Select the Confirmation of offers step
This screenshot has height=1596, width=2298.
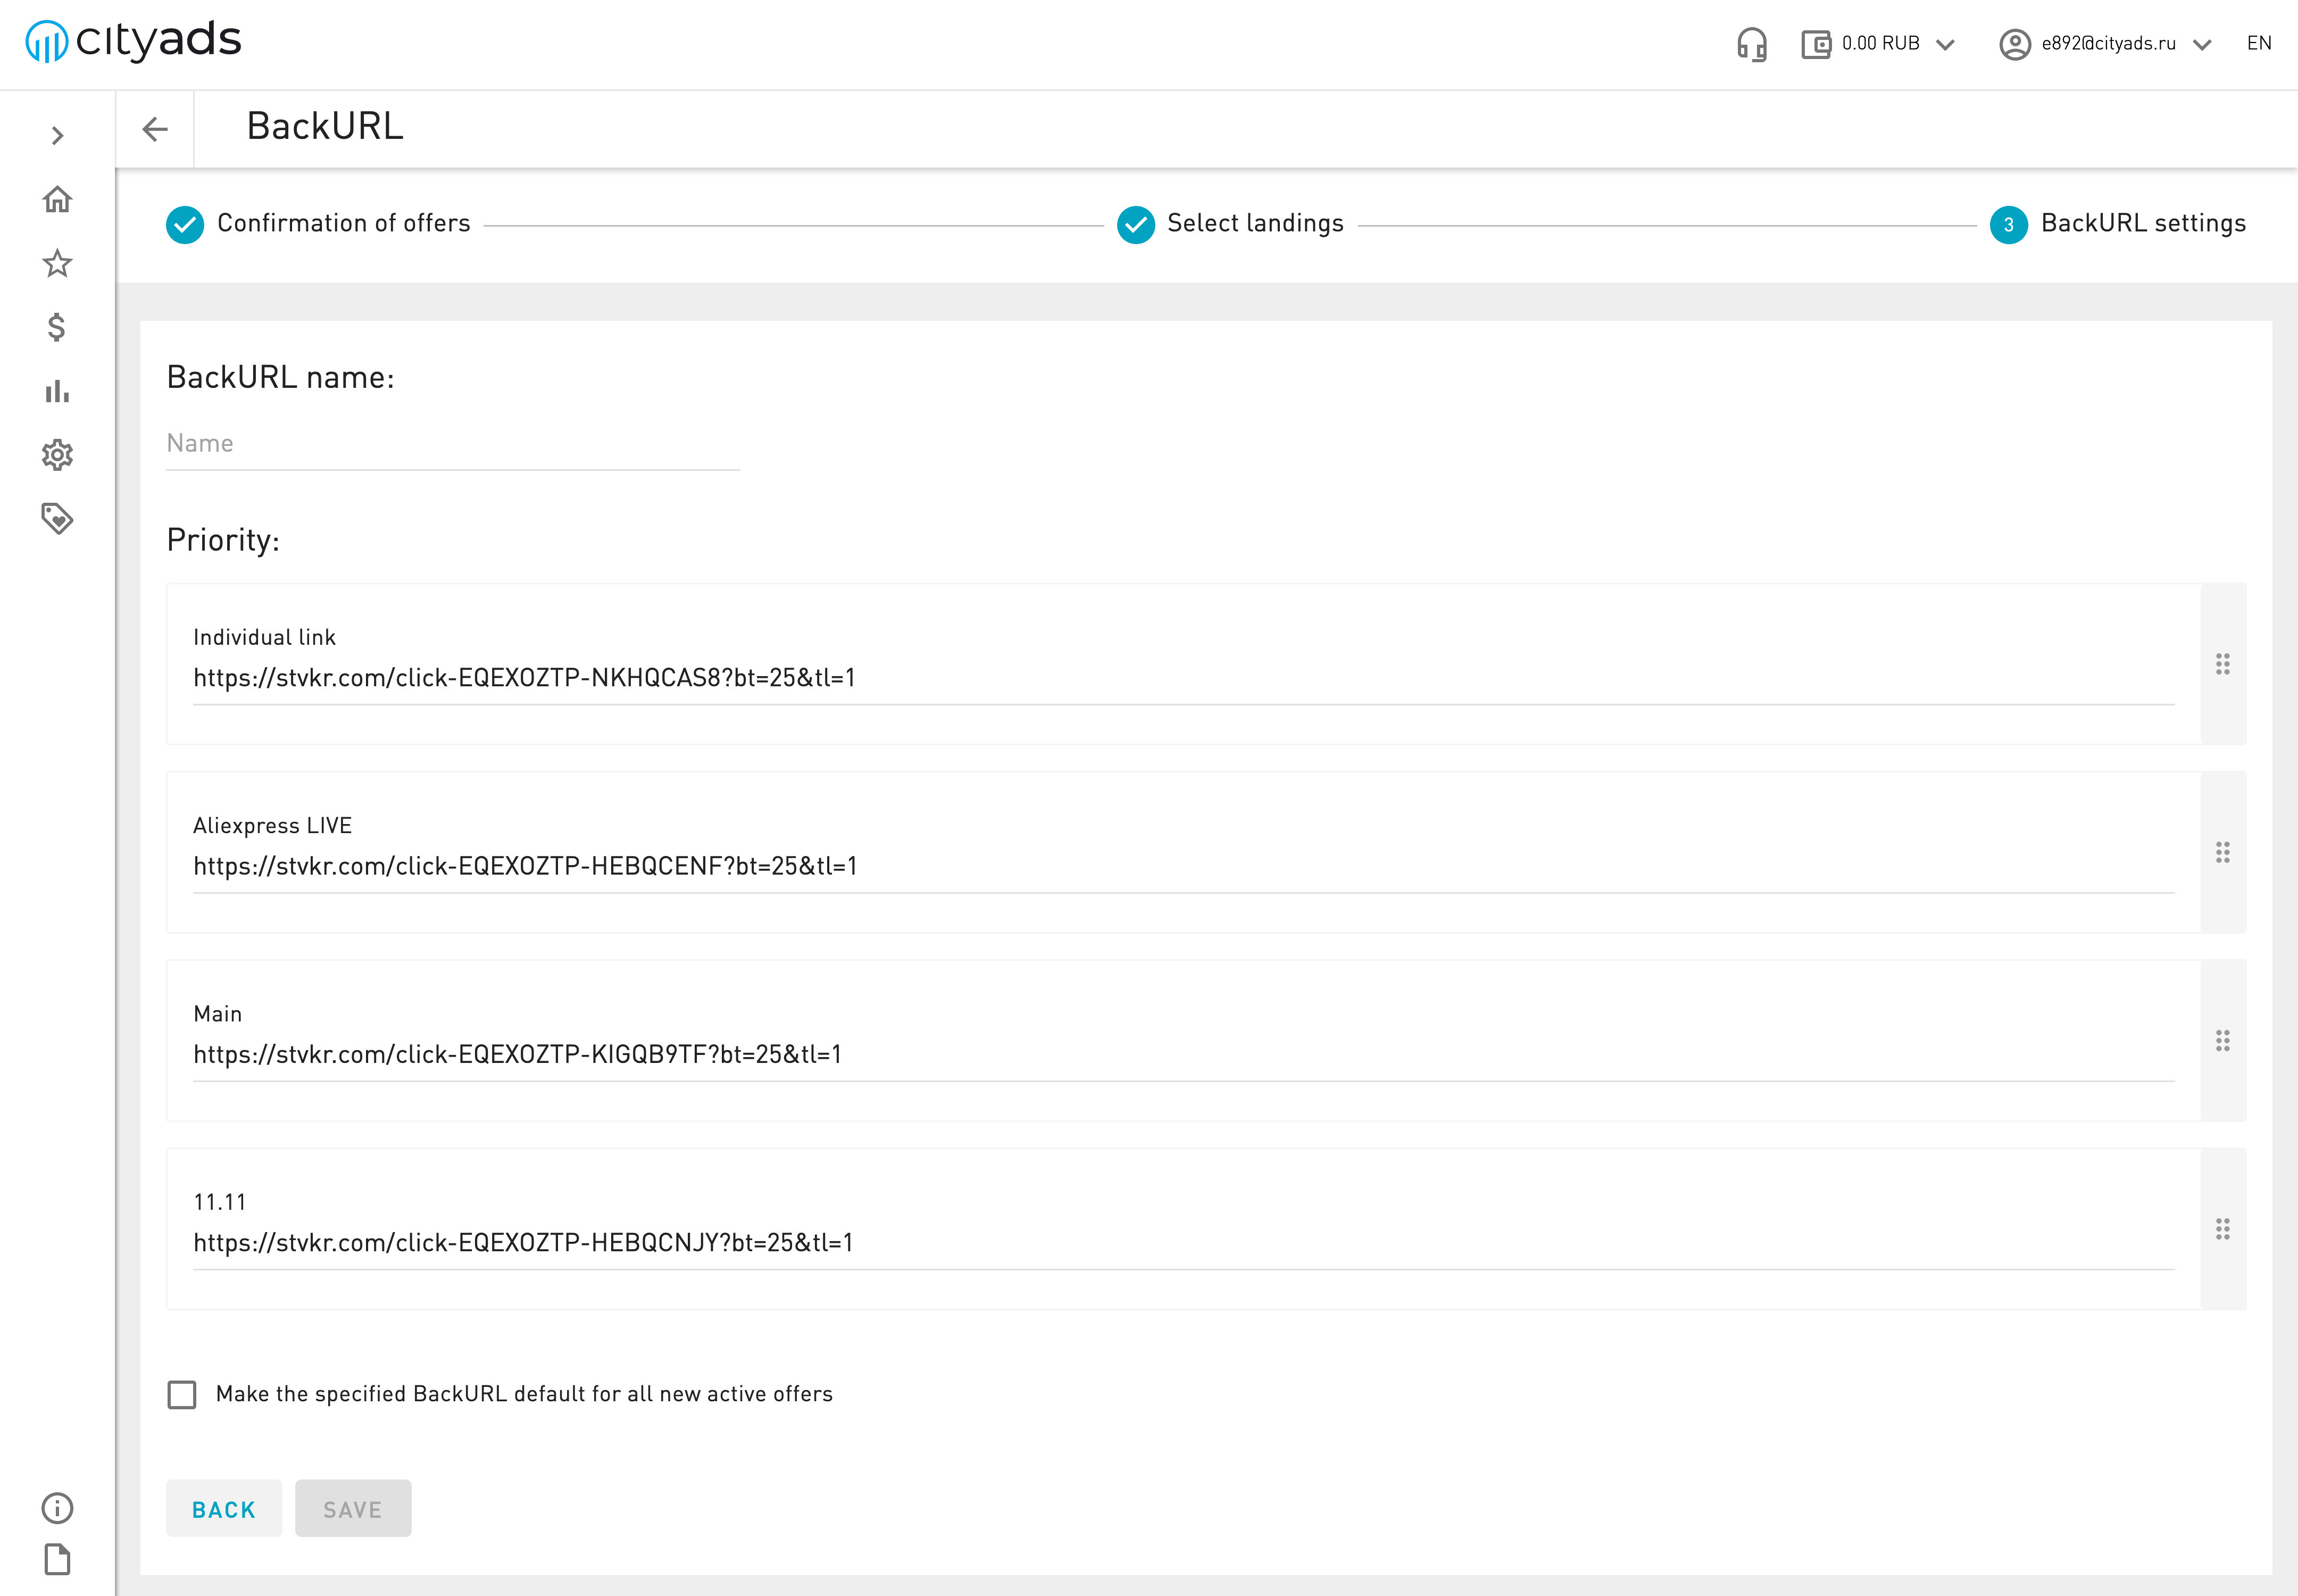[318, 224]
